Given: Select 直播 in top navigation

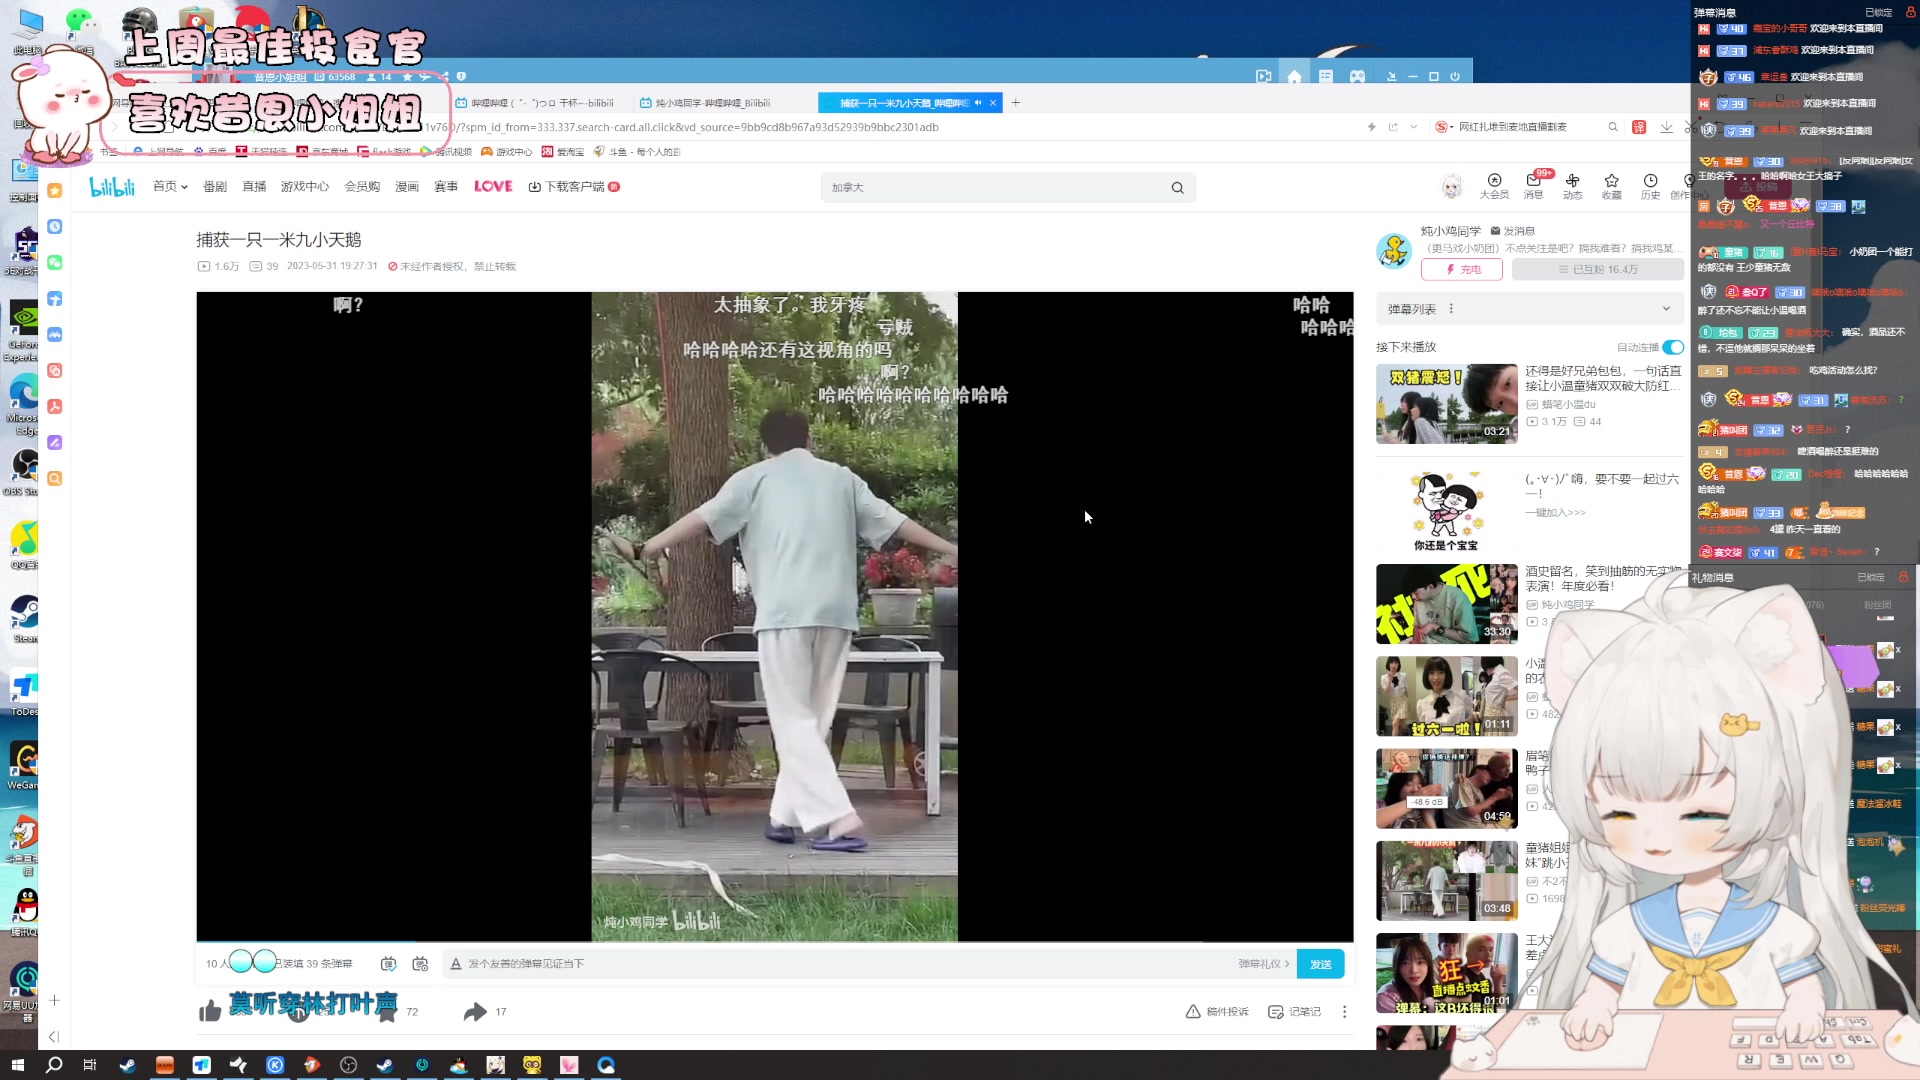Looking at the screenshot, I should pos(254,187).
